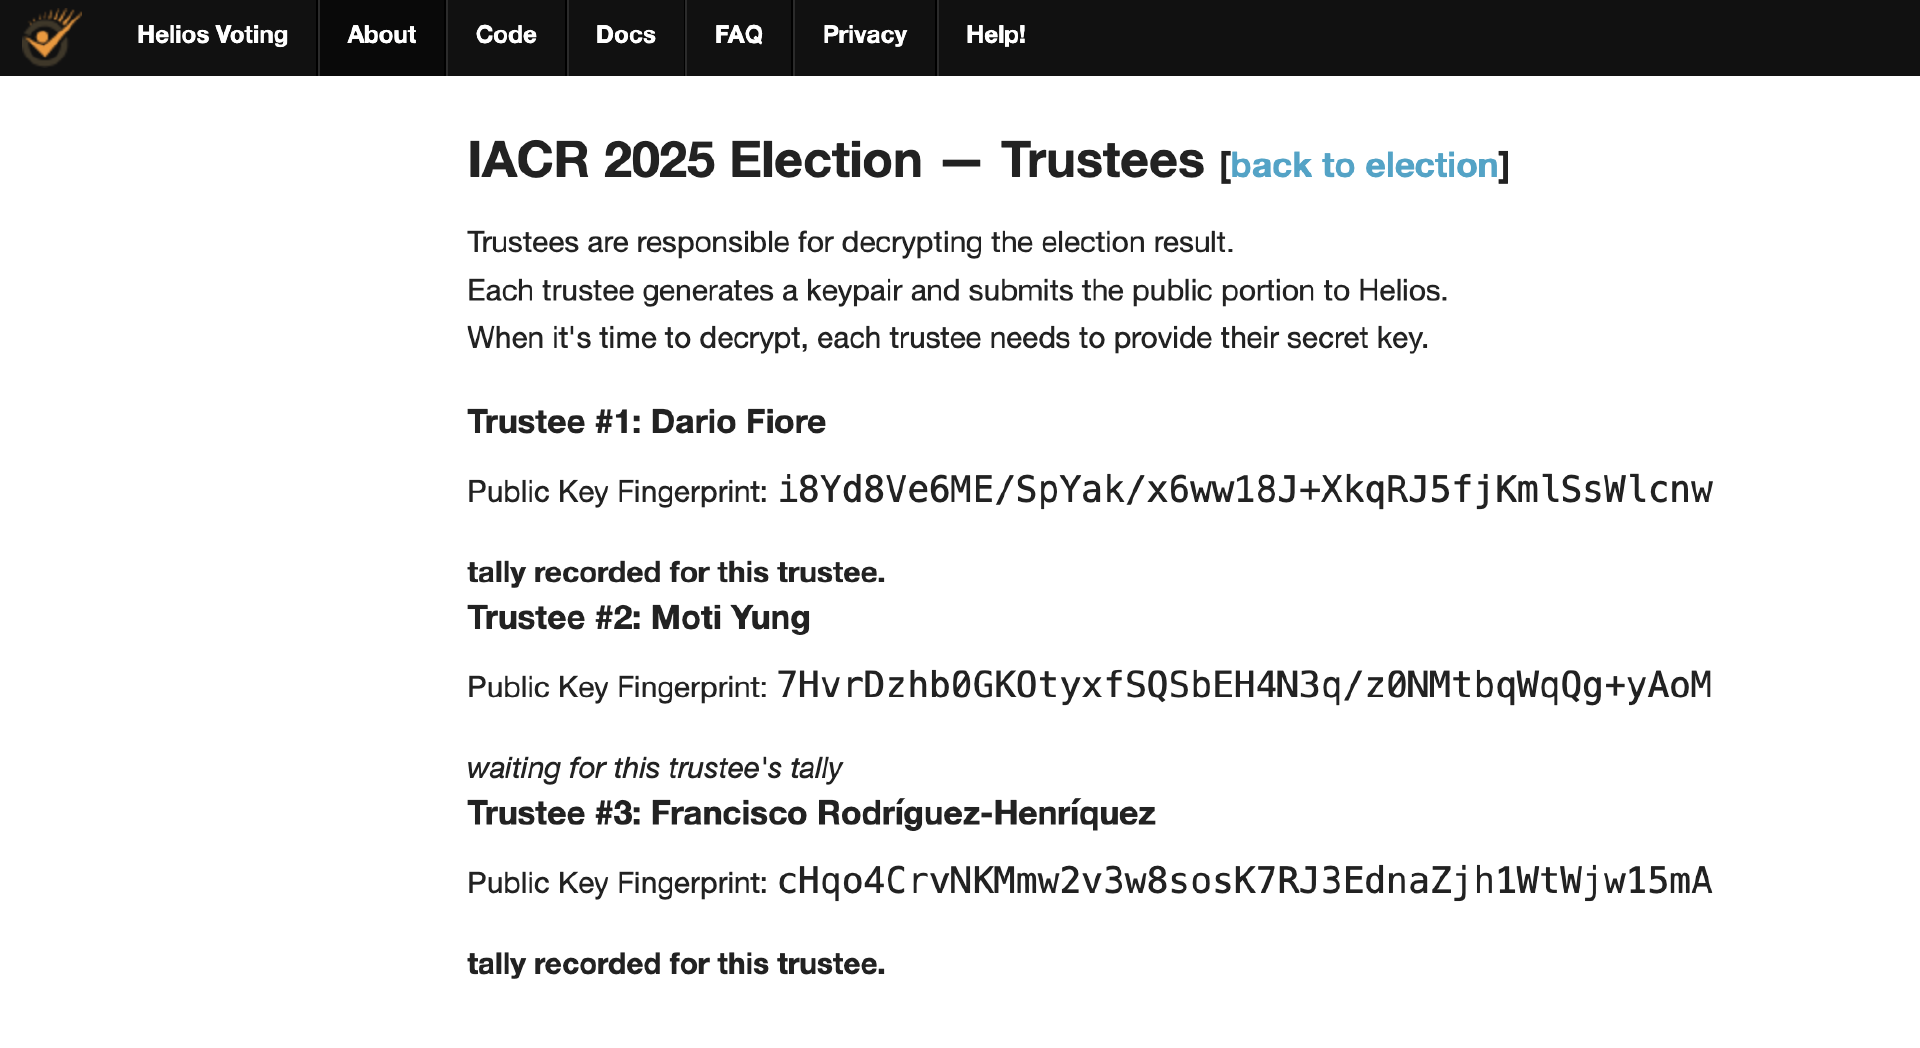The width and height of the screenshot is (1920, 1048).
Task: Open the FAQ nav item
Action: click(x=738, y=35)
